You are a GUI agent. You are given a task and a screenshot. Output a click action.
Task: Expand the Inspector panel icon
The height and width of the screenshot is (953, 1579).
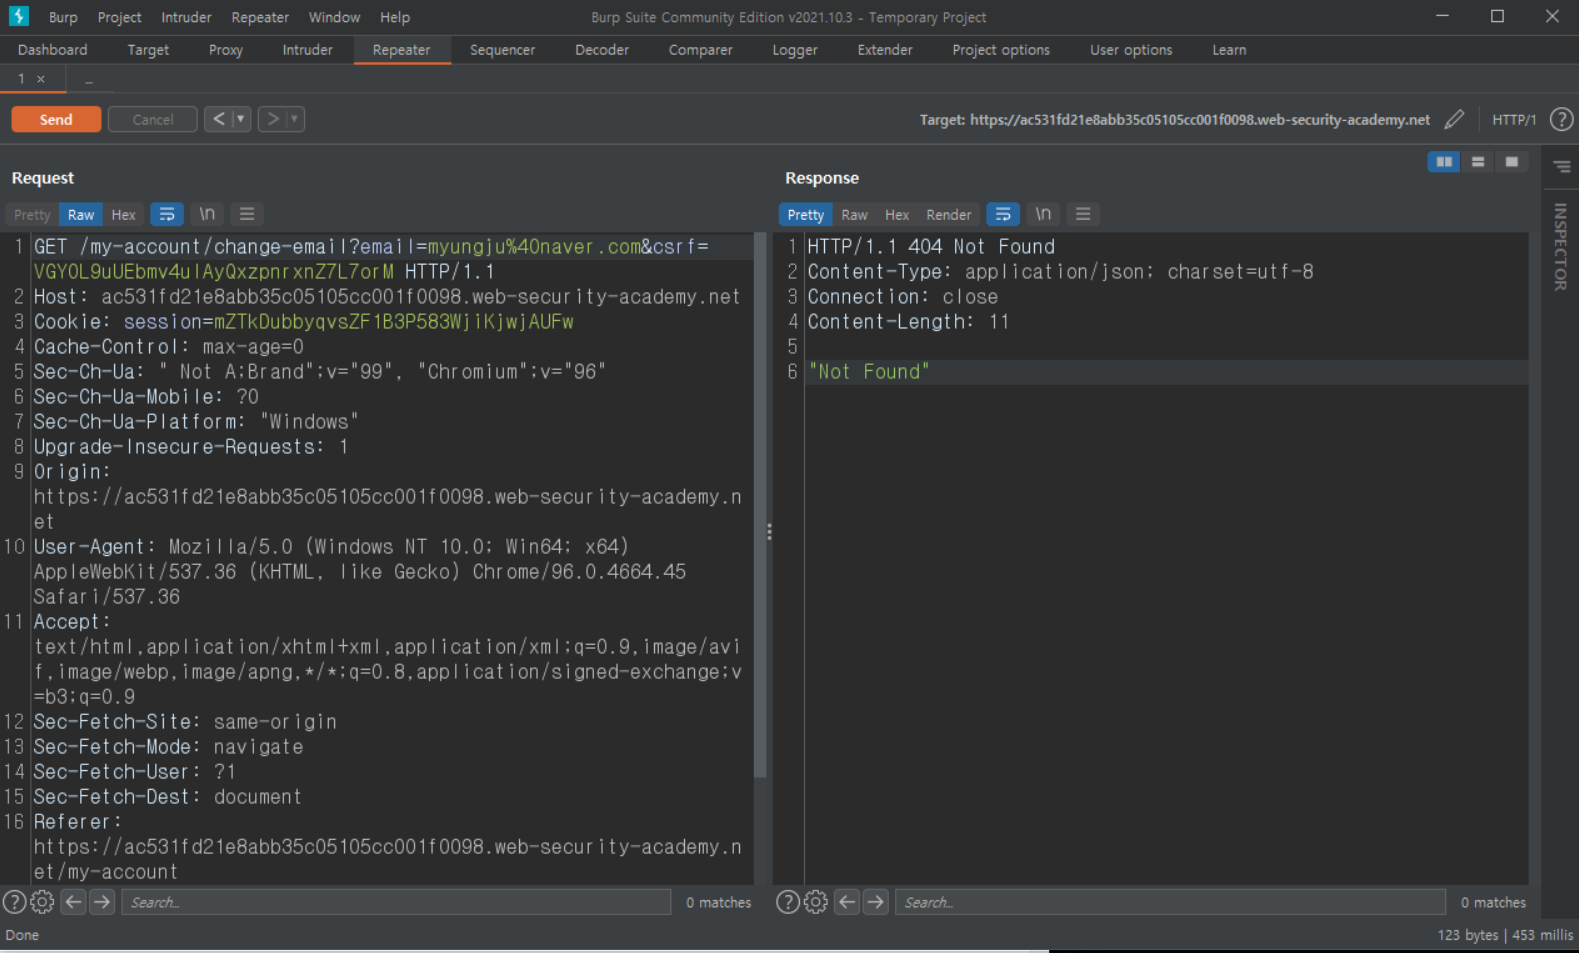(x=1561, y=167)
